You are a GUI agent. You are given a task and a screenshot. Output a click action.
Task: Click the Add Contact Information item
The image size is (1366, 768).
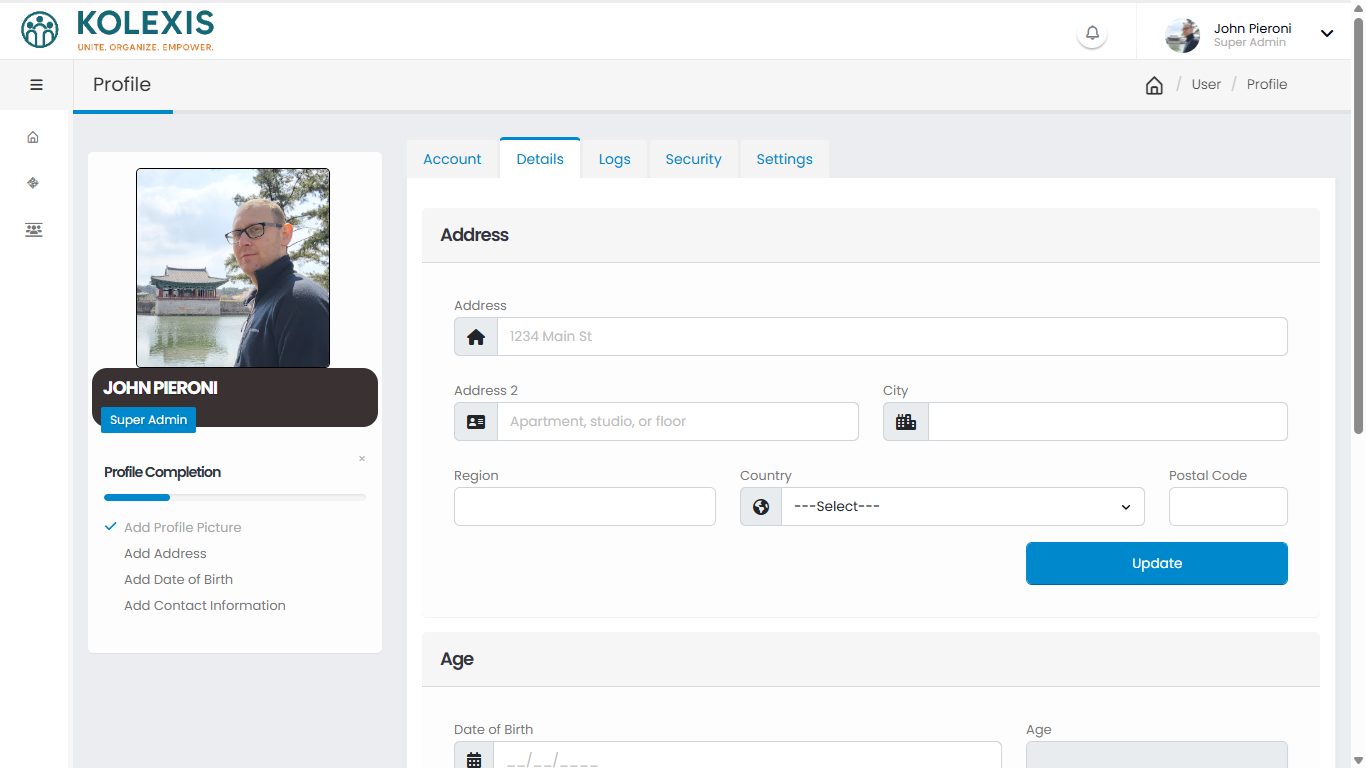205,605
